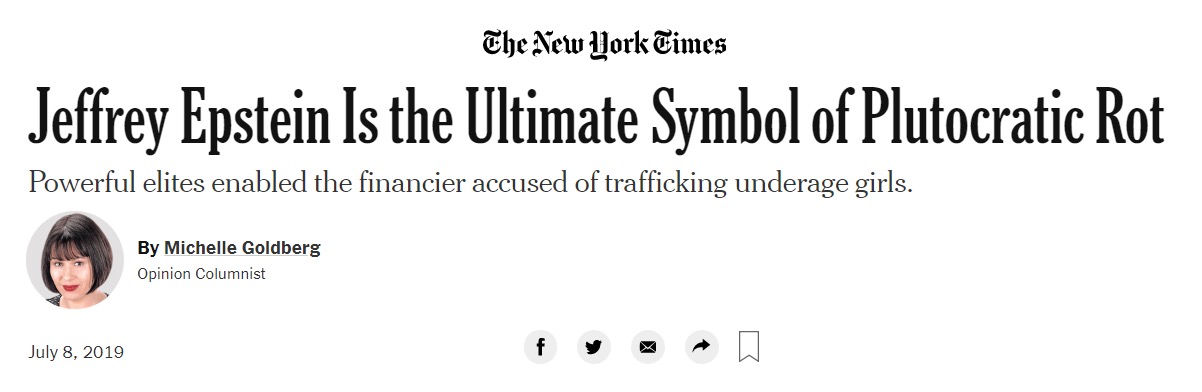Save the article with the bookmark icon
Viewport: 1202px width, 392px height.
click(x=749, y=347)
